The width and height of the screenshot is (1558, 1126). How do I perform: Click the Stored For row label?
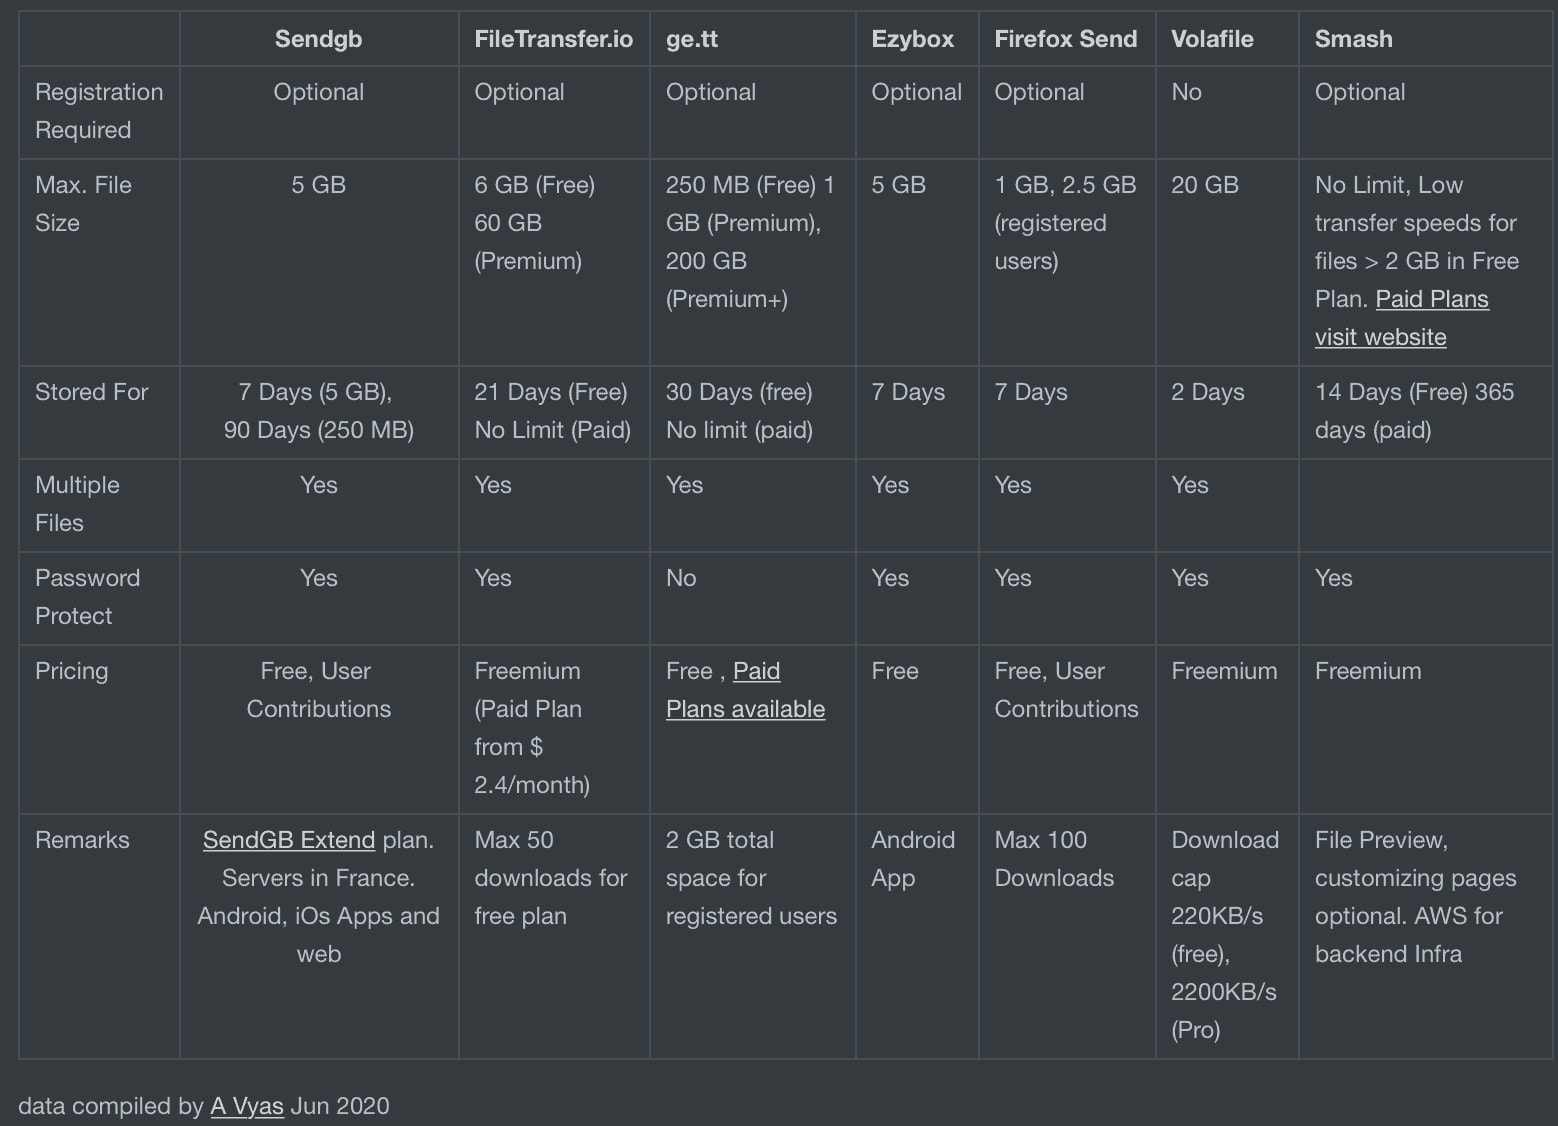[92, 392]
